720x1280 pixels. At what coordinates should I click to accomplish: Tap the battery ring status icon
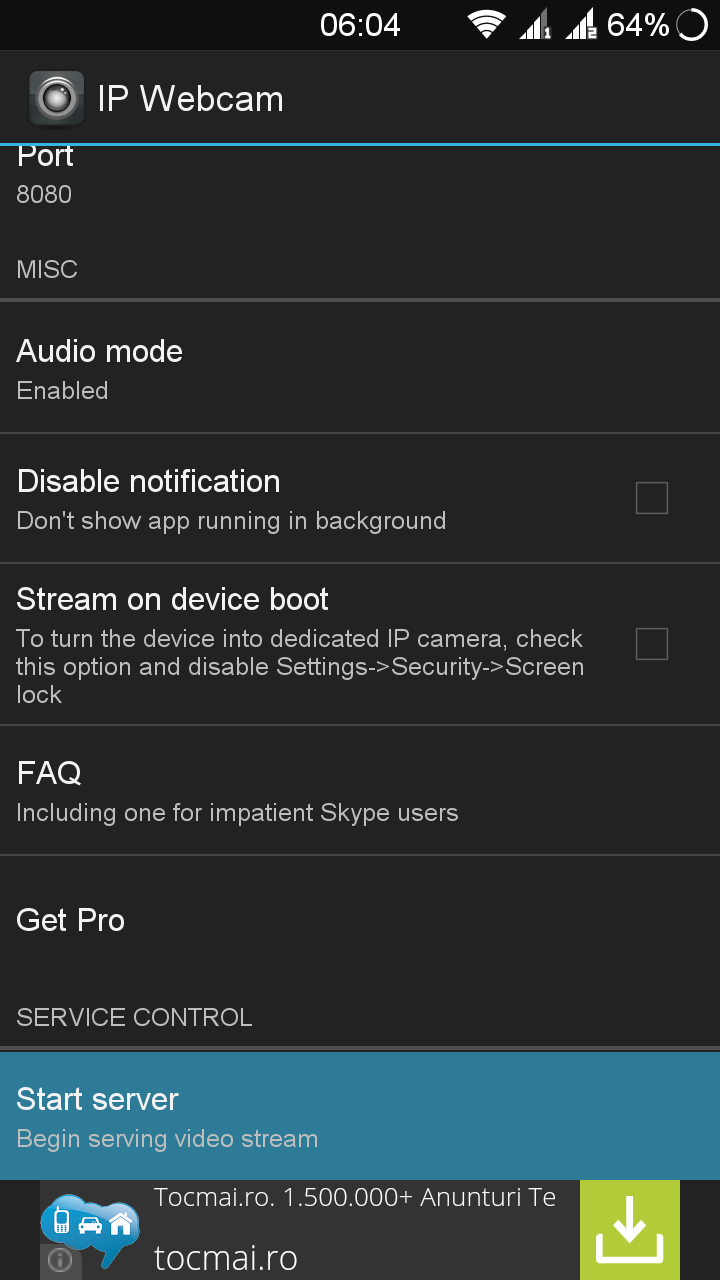click(692, 24)
